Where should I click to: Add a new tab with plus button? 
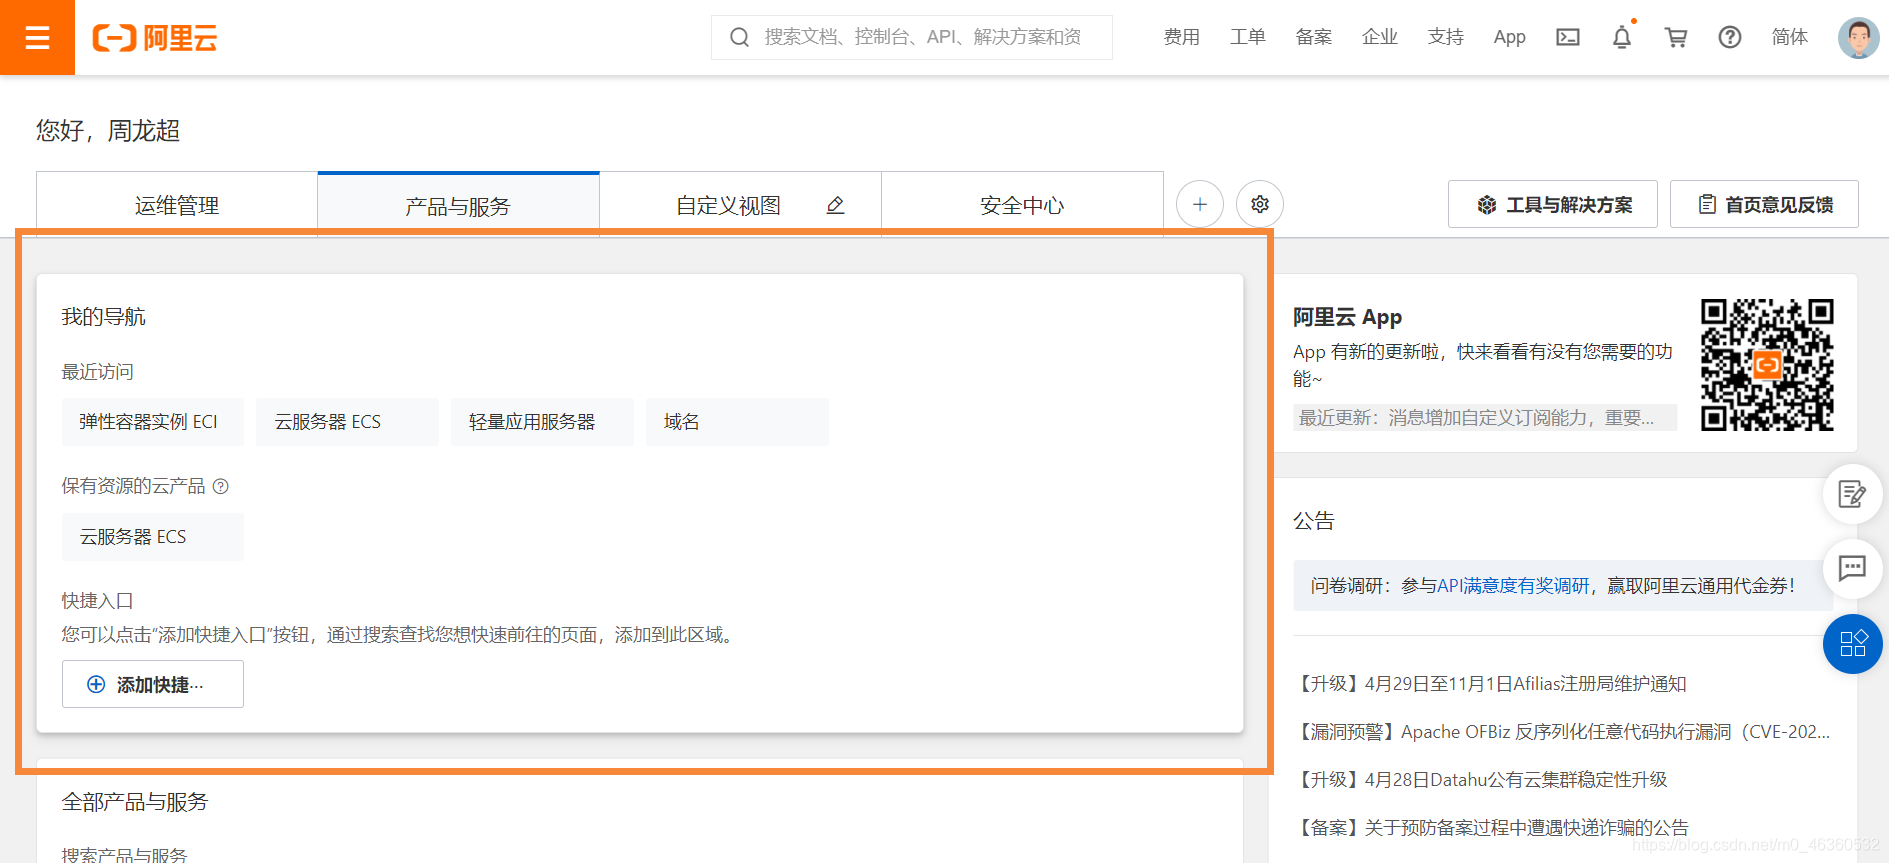1200,204
